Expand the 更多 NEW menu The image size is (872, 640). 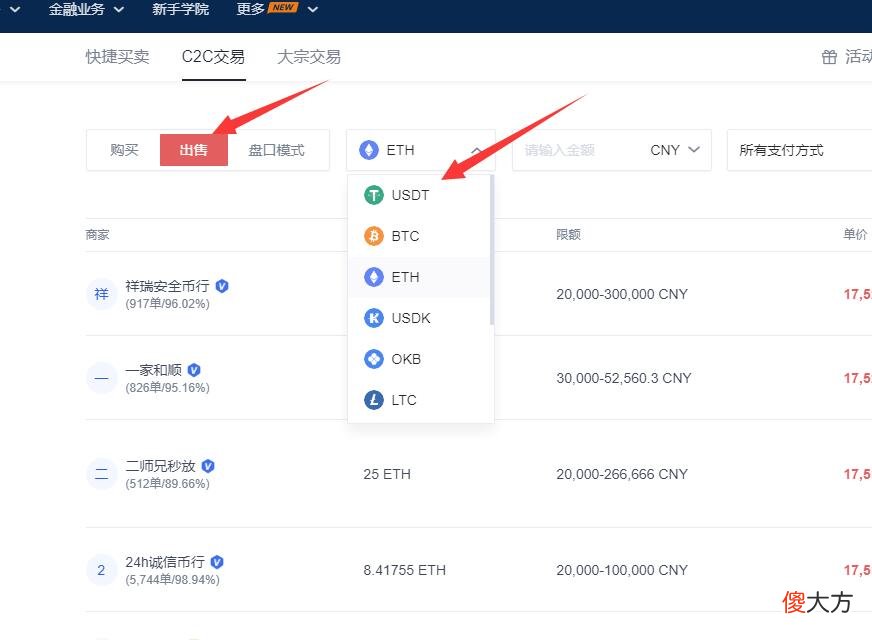coord(277,9)
